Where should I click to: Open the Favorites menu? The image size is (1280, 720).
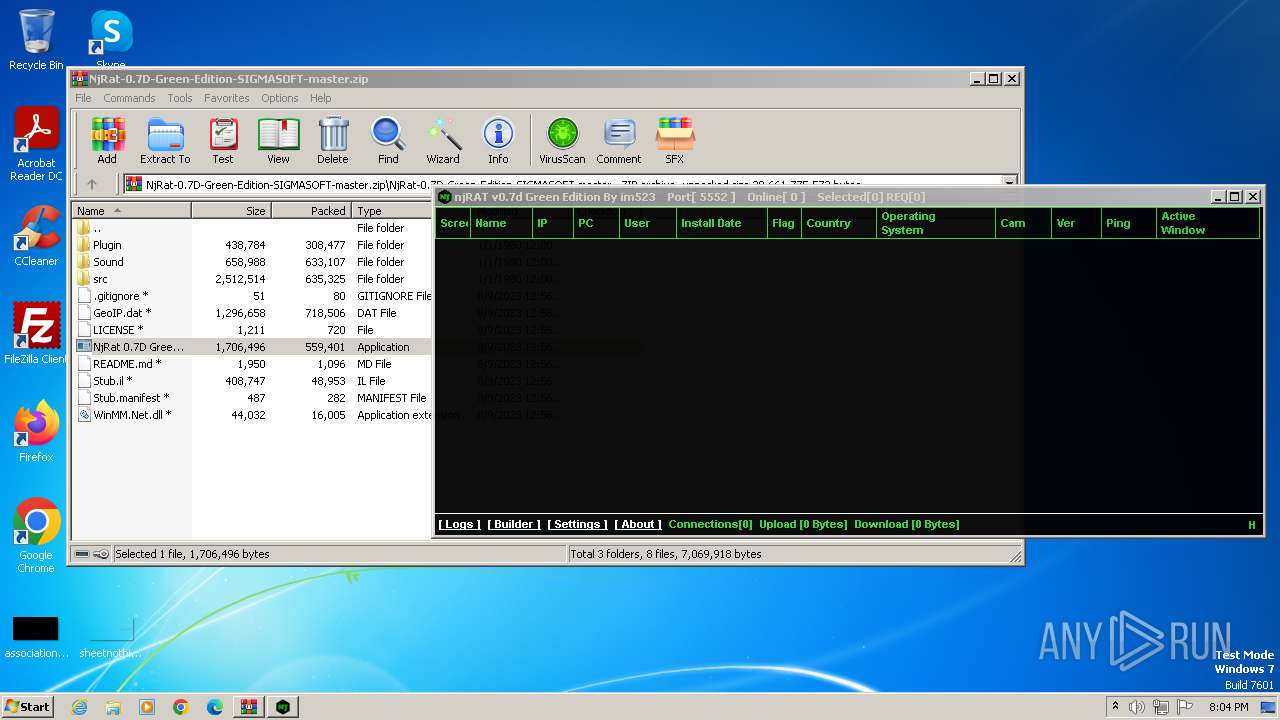[227, 98]
